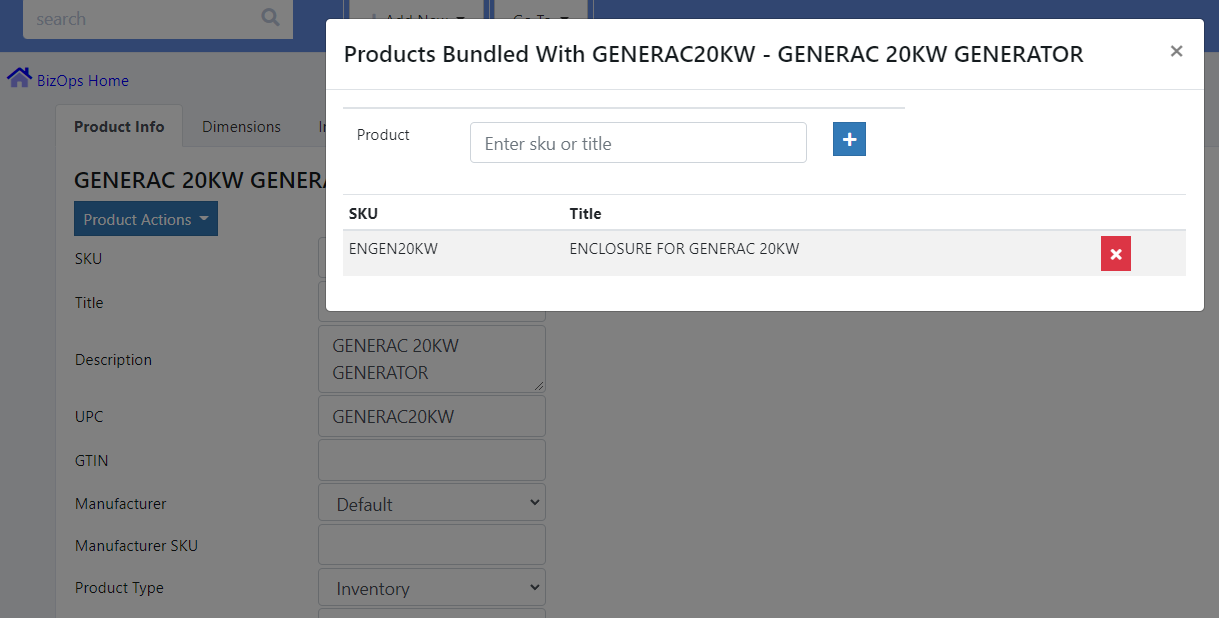This screenshot has height=618, width=1219.
Task: Click the Title column header
Action: 585,213
